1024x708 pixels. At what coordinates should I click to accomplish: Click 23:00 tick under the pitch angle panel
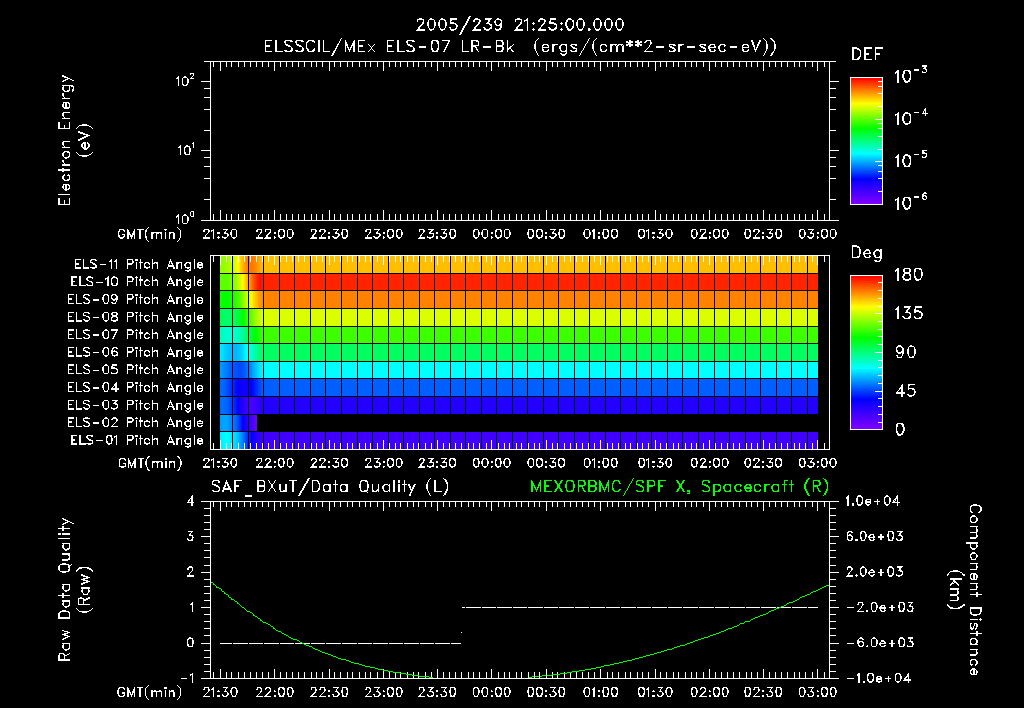[383, 463]
